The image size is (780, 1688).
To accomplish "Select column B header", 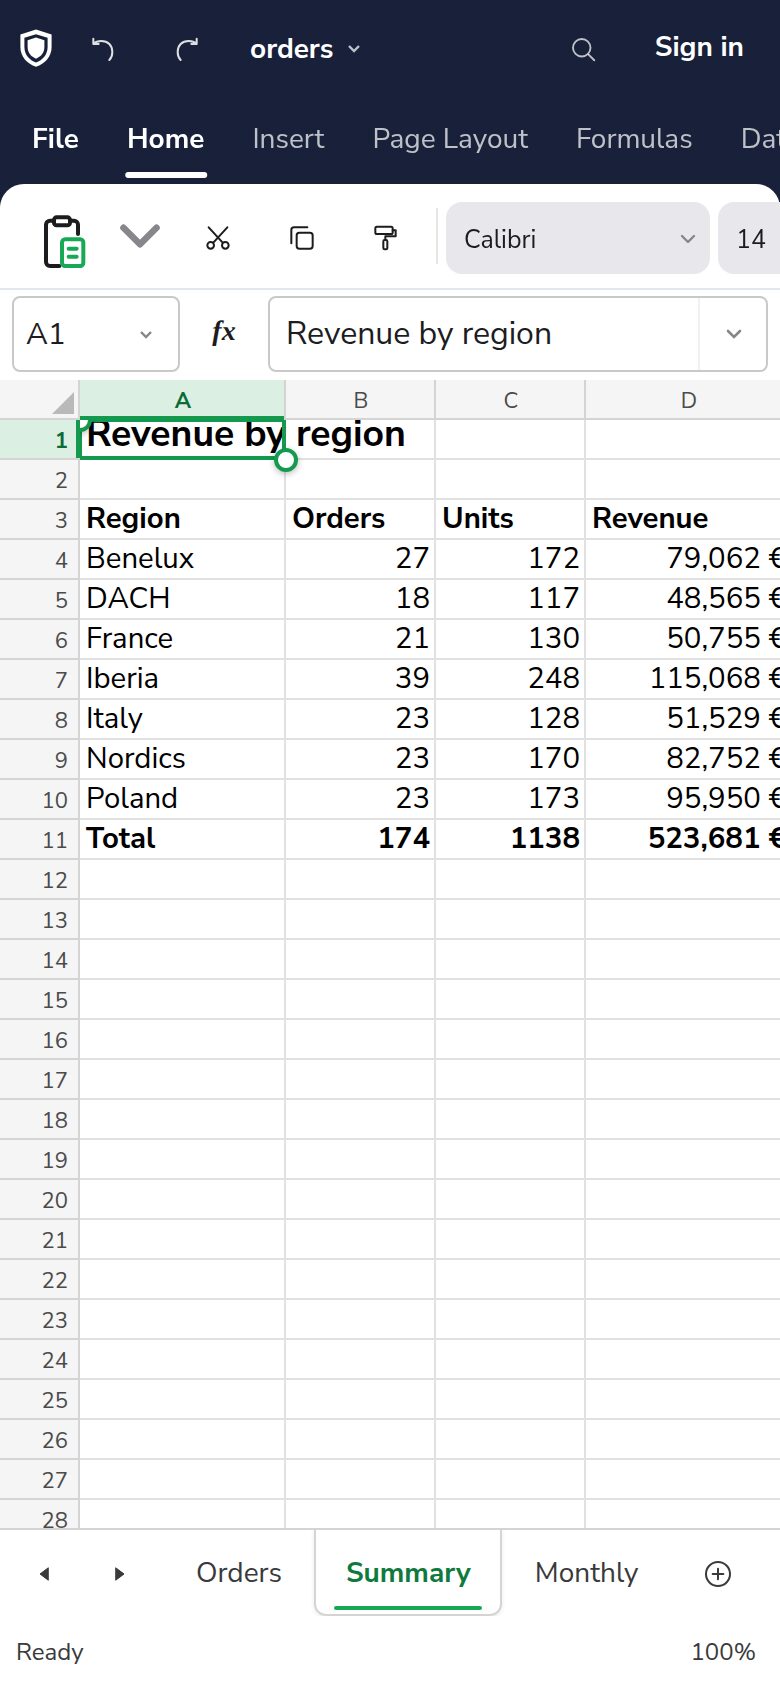I will point(360,400).
